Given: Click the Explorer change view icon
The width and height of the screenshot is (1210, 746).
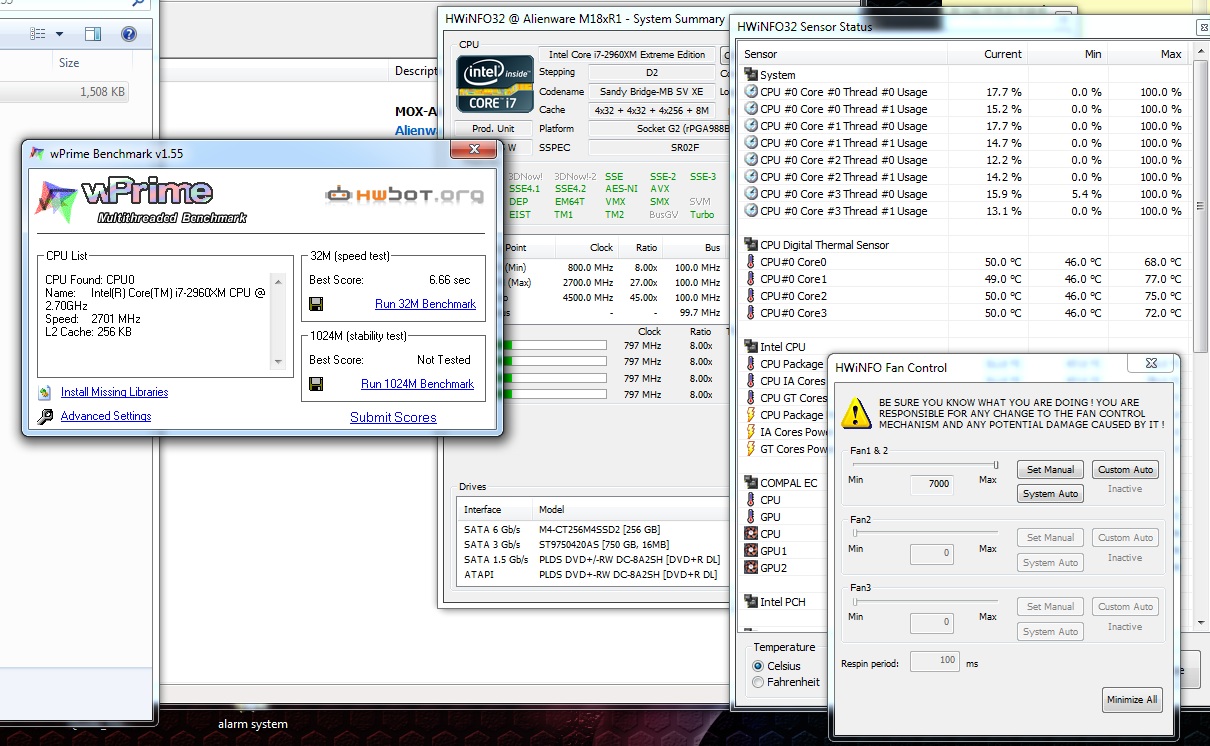Looking at the screenshot, I should [x=38, y=34].
